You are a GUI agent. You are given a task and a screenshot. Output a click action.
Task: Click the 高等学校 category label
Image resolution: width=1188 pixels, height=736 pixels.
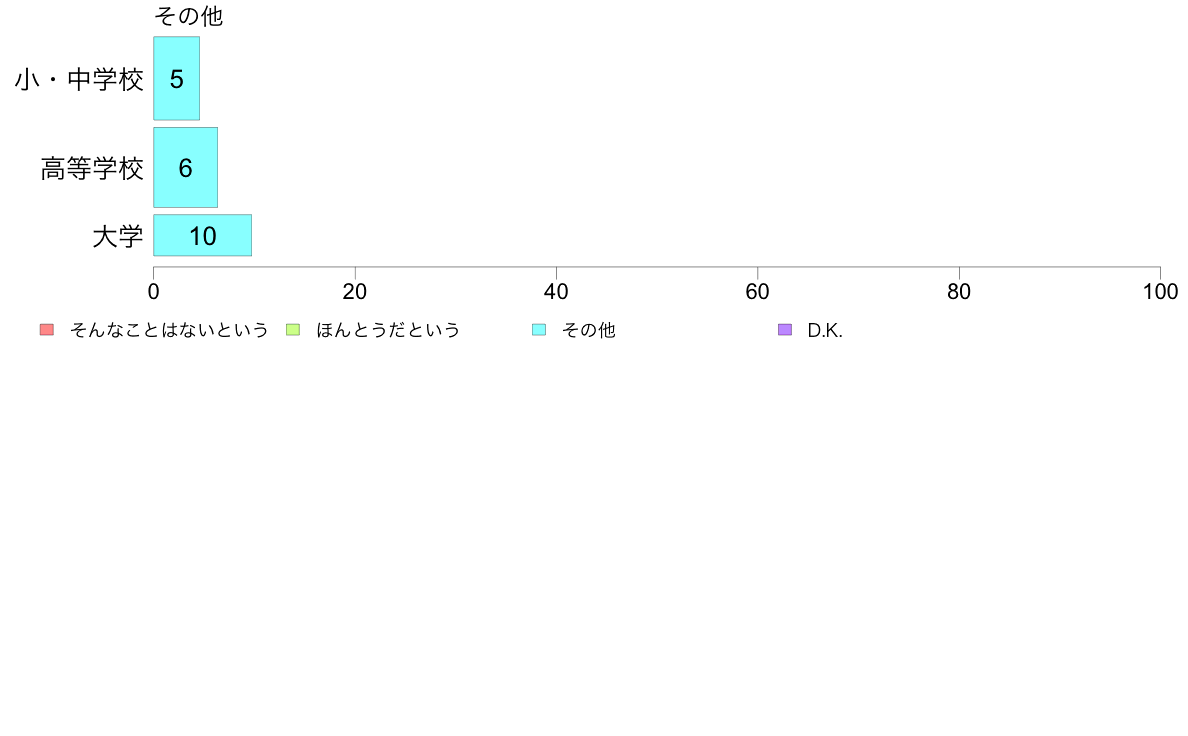(x=92, y=168)
